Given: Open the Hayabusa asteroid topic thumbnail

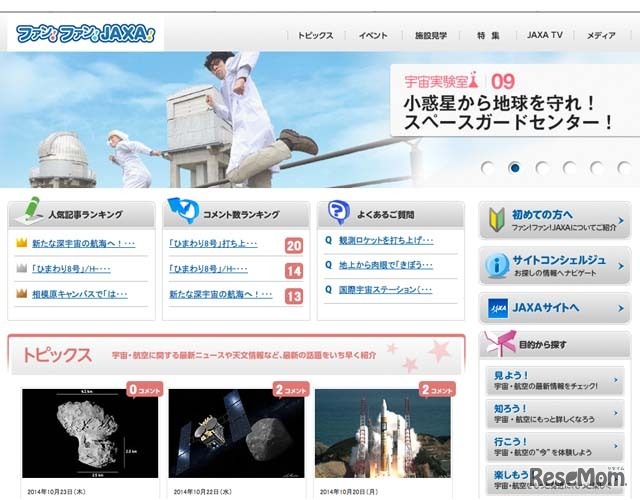Looking at the screenshot, I should [x=236, y=433].
